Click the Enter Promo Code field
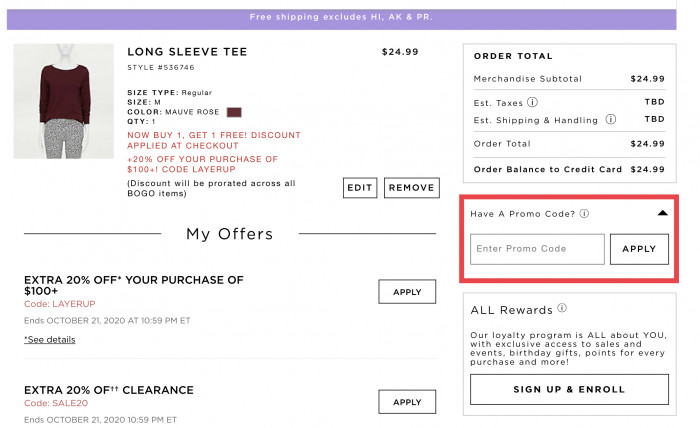Image resolution: width=700 pixels, height=428 pixels. click(x=537, y=249)
